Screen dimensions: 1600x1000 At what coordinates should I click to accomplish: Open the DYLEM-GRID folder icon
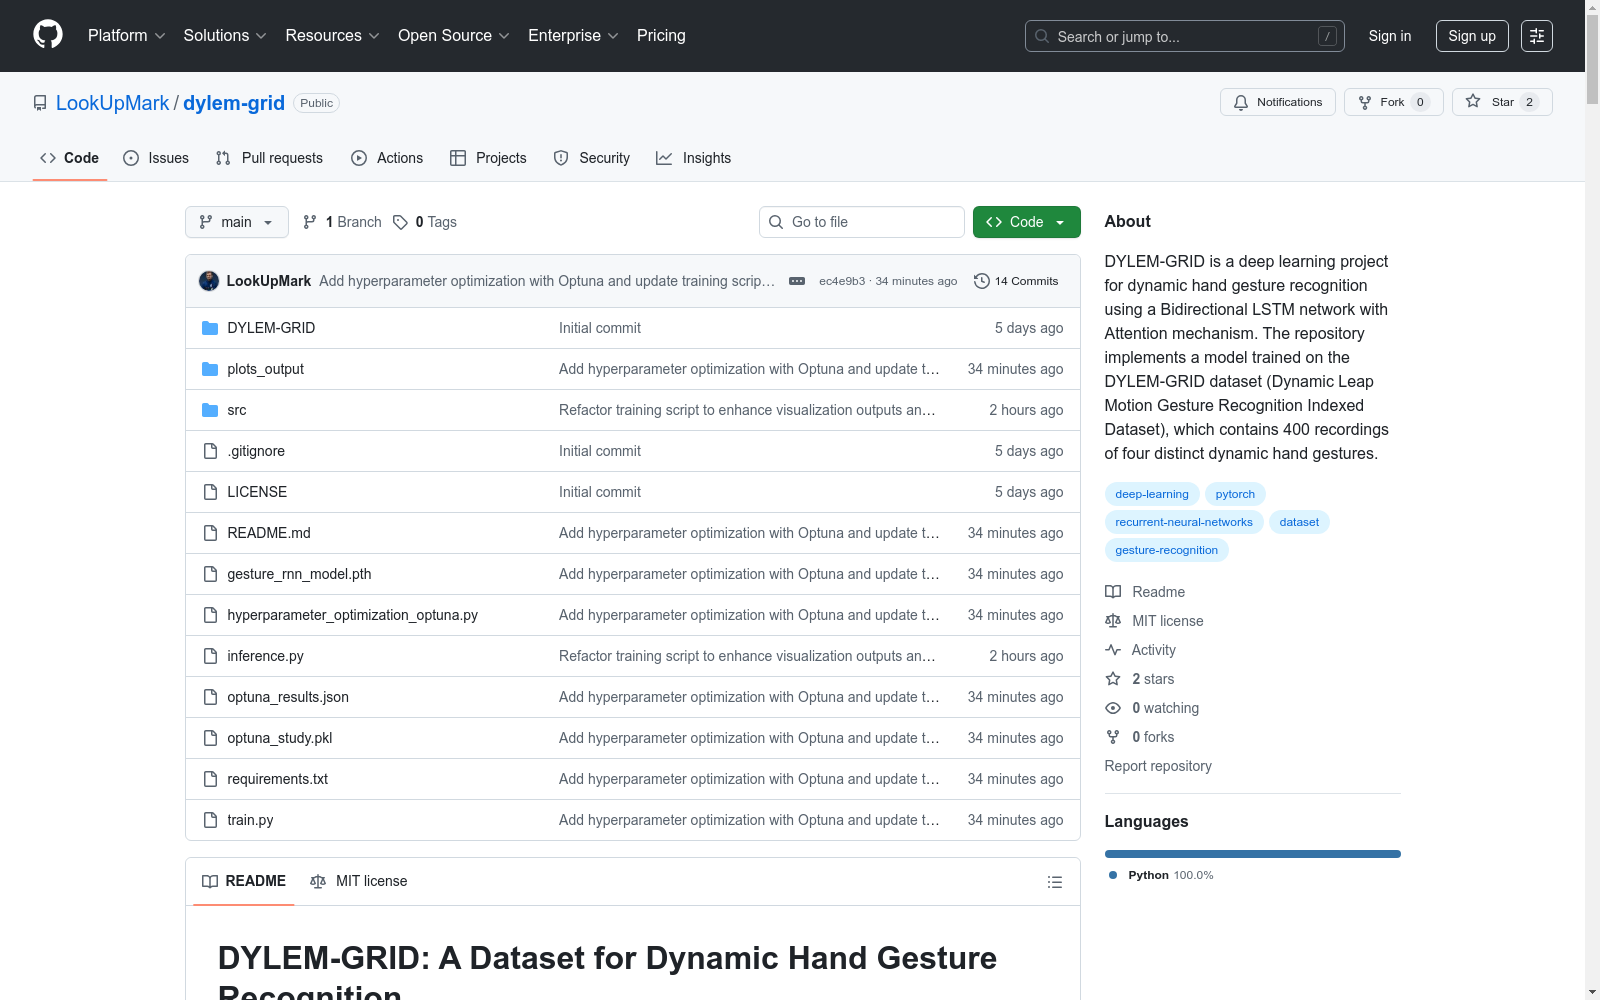coord(210,328)
